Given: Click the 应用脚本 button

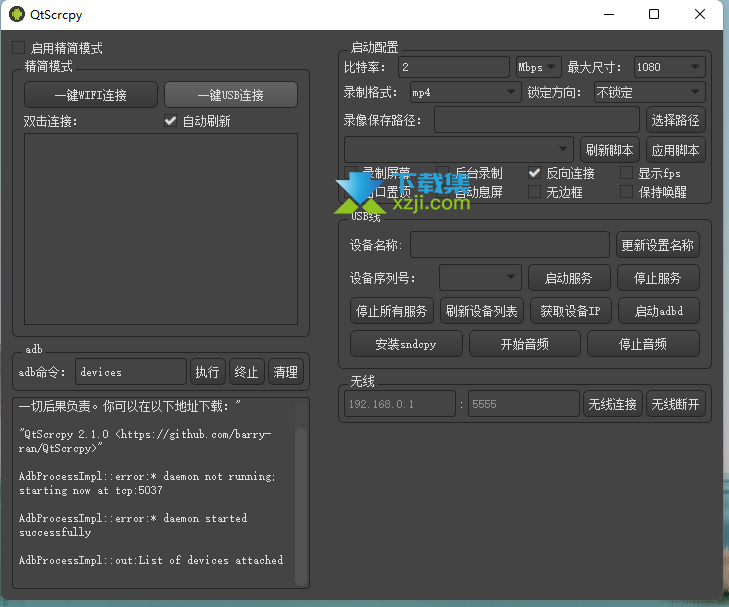Looking at the screenshot, I should coord(676,150).
